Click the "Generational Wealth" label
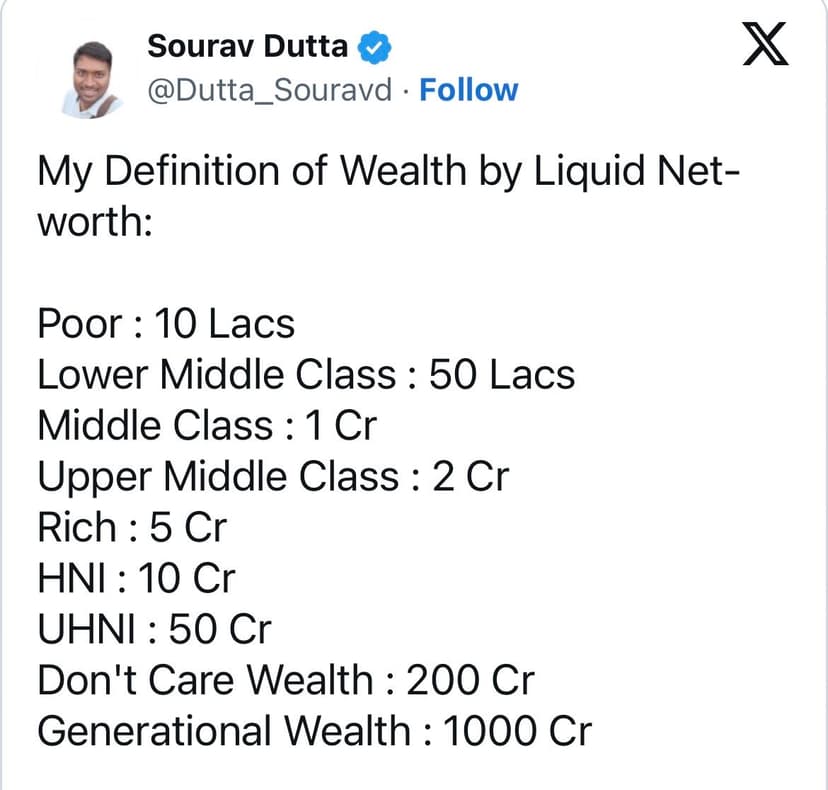Viewport: 828px width, 790px height. tap(223, 732)
